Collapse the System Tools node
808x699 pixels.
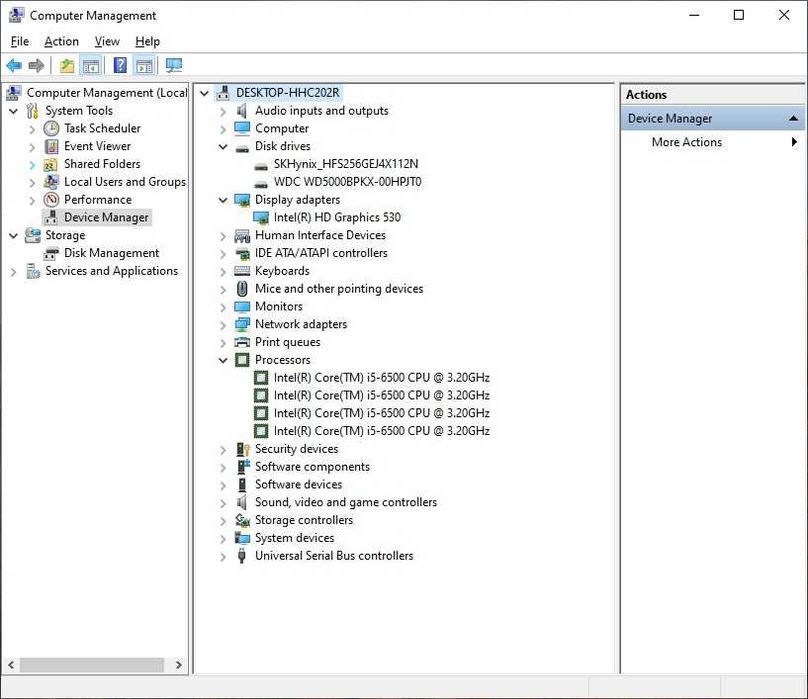tap(14, 111)
